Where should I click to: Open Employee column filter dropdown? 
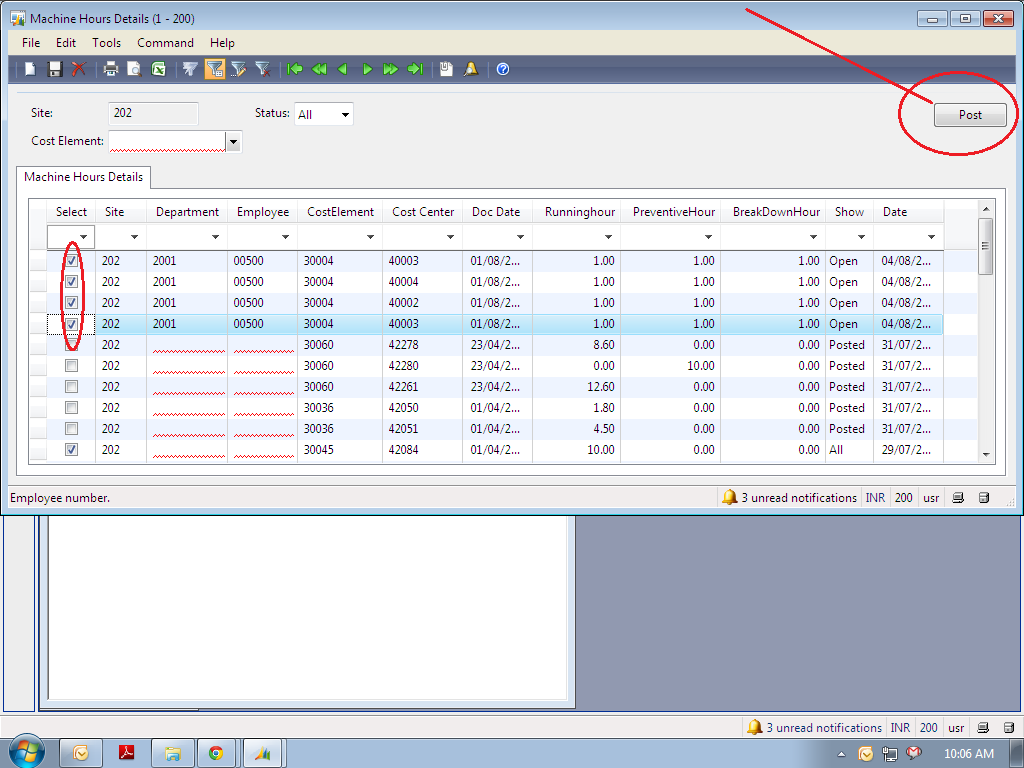285,236
